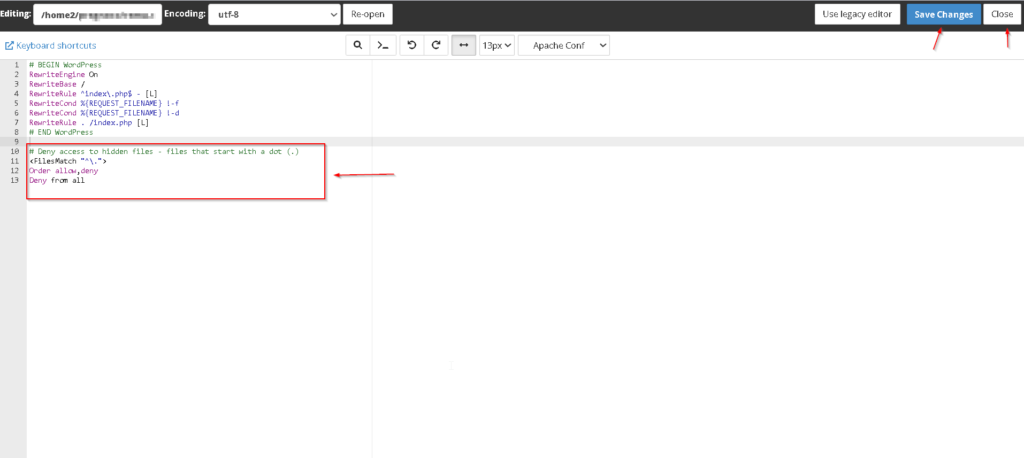
Task: Click the 'RewriteRule ^index\.php$ - [L]' line
Action: click(93, 93)
